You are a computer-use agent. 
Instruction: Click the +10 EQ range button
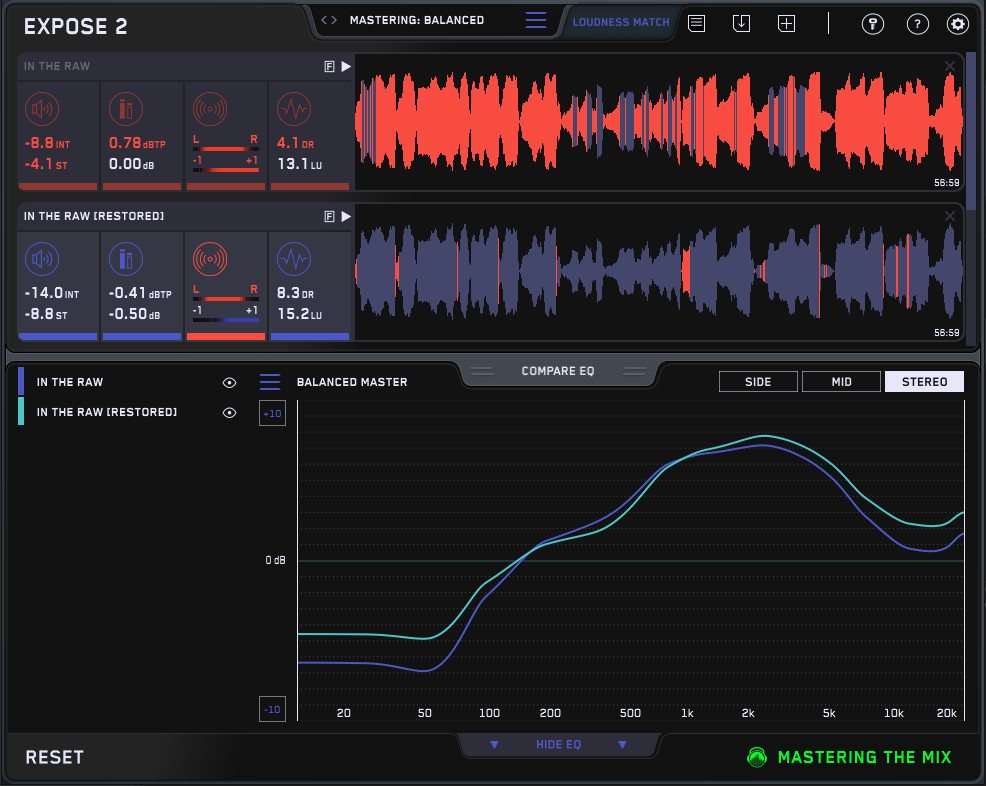pyautogui.click(x=272, y=414)
